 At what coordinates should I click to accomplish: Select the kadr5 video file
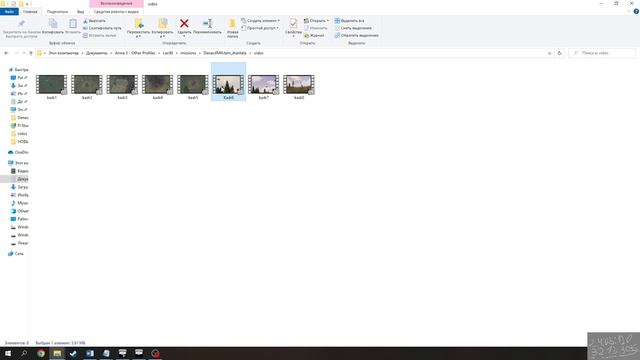tap(193, 87)
